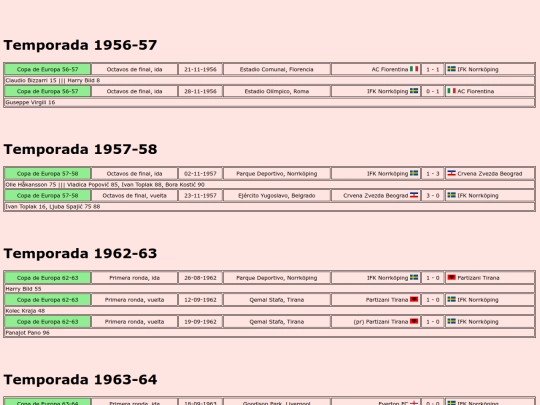Click 'Copa de Europa 62-63' in the 26-08-1962 row
Screen dimensions: 540x405
coord(48,278)
